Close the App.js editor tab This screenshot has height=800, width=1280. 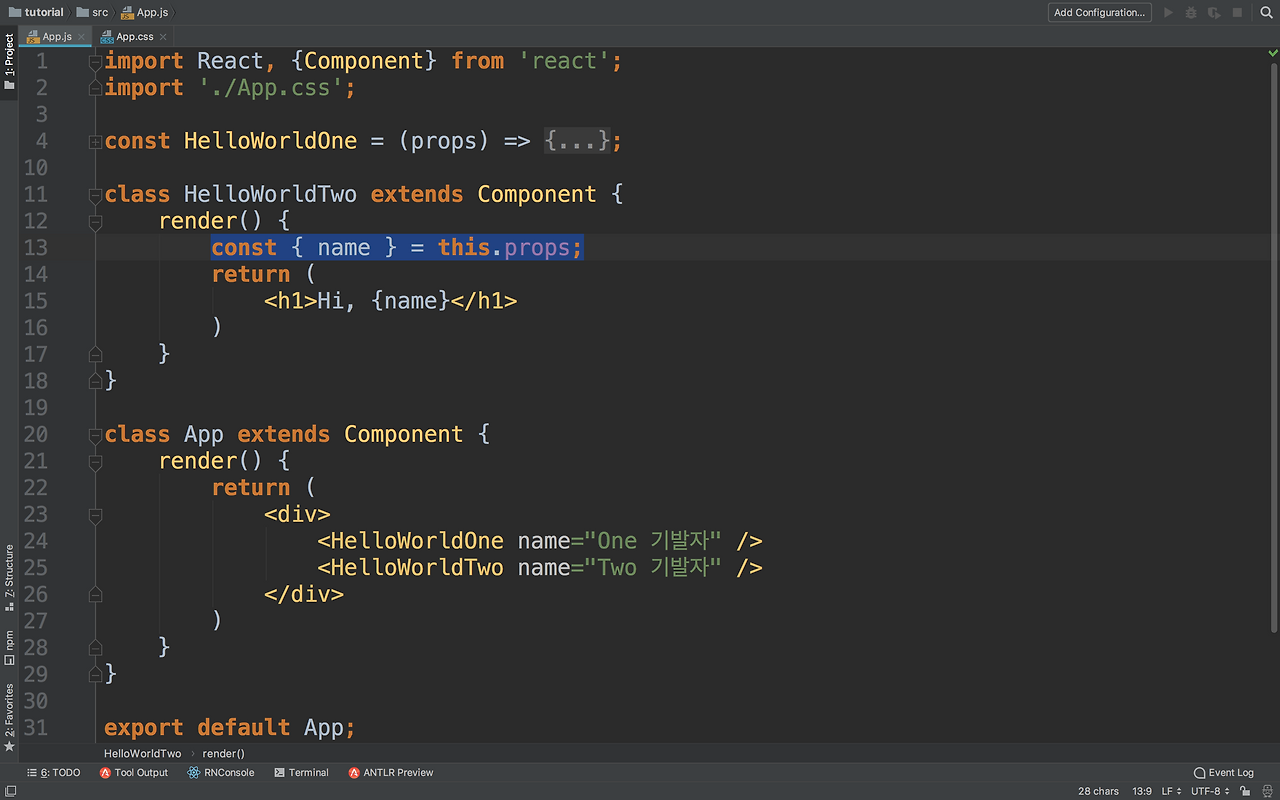83,37
